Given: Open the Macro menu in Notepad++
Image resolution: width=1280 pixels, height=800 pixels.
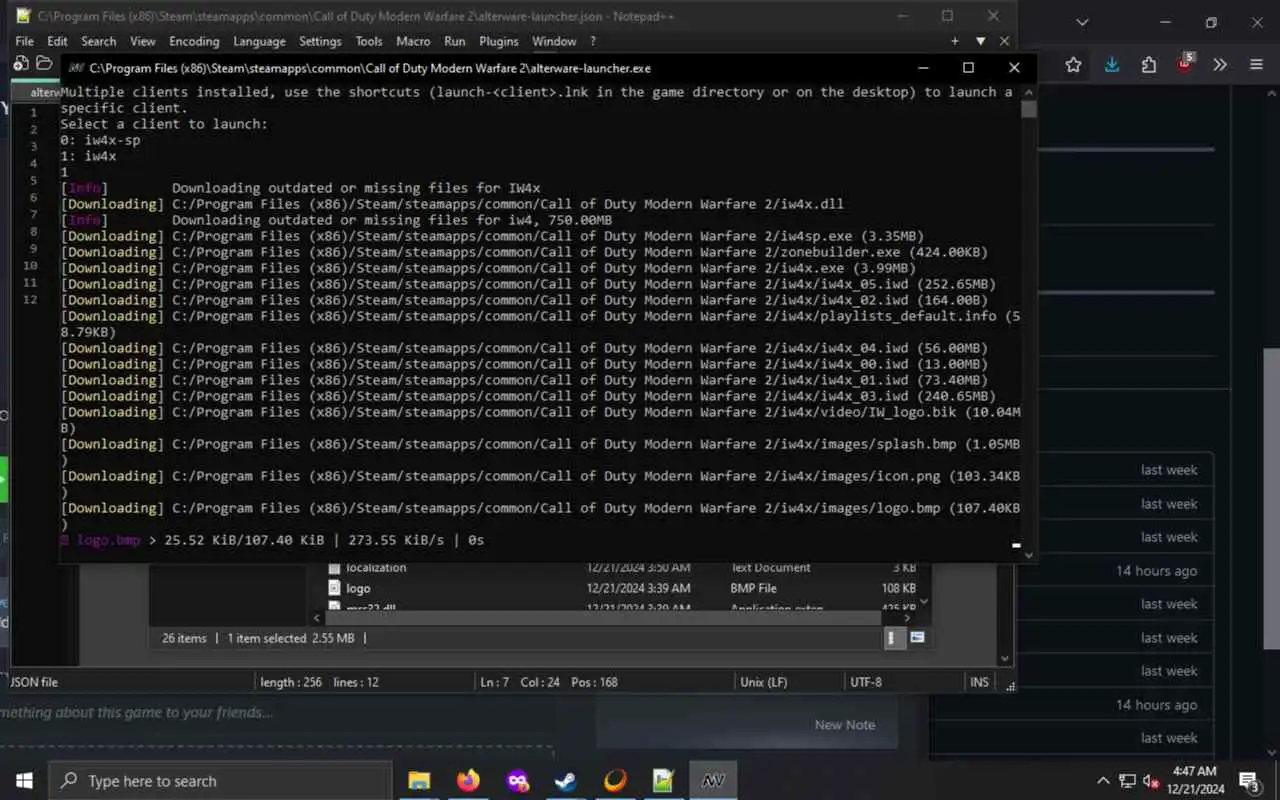Looking at the screenshot, I should pos(413,41).
